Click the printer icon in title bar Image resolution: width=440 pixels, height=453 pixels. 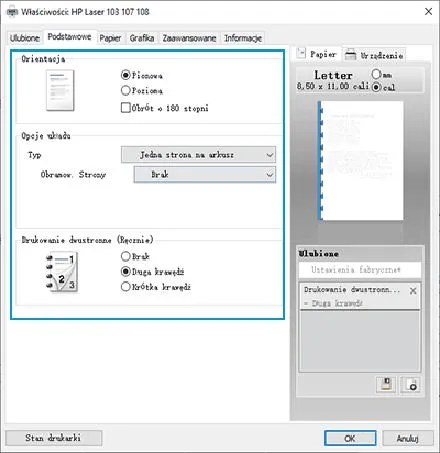[12, 12]
